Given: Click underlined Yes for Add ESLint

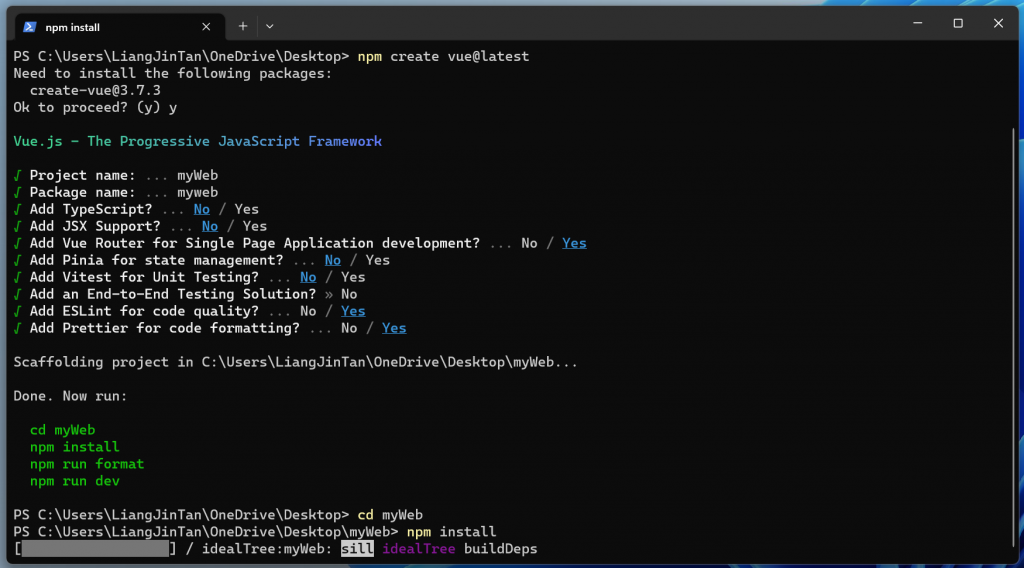Looking at the screenshot, I should [353, 311].
